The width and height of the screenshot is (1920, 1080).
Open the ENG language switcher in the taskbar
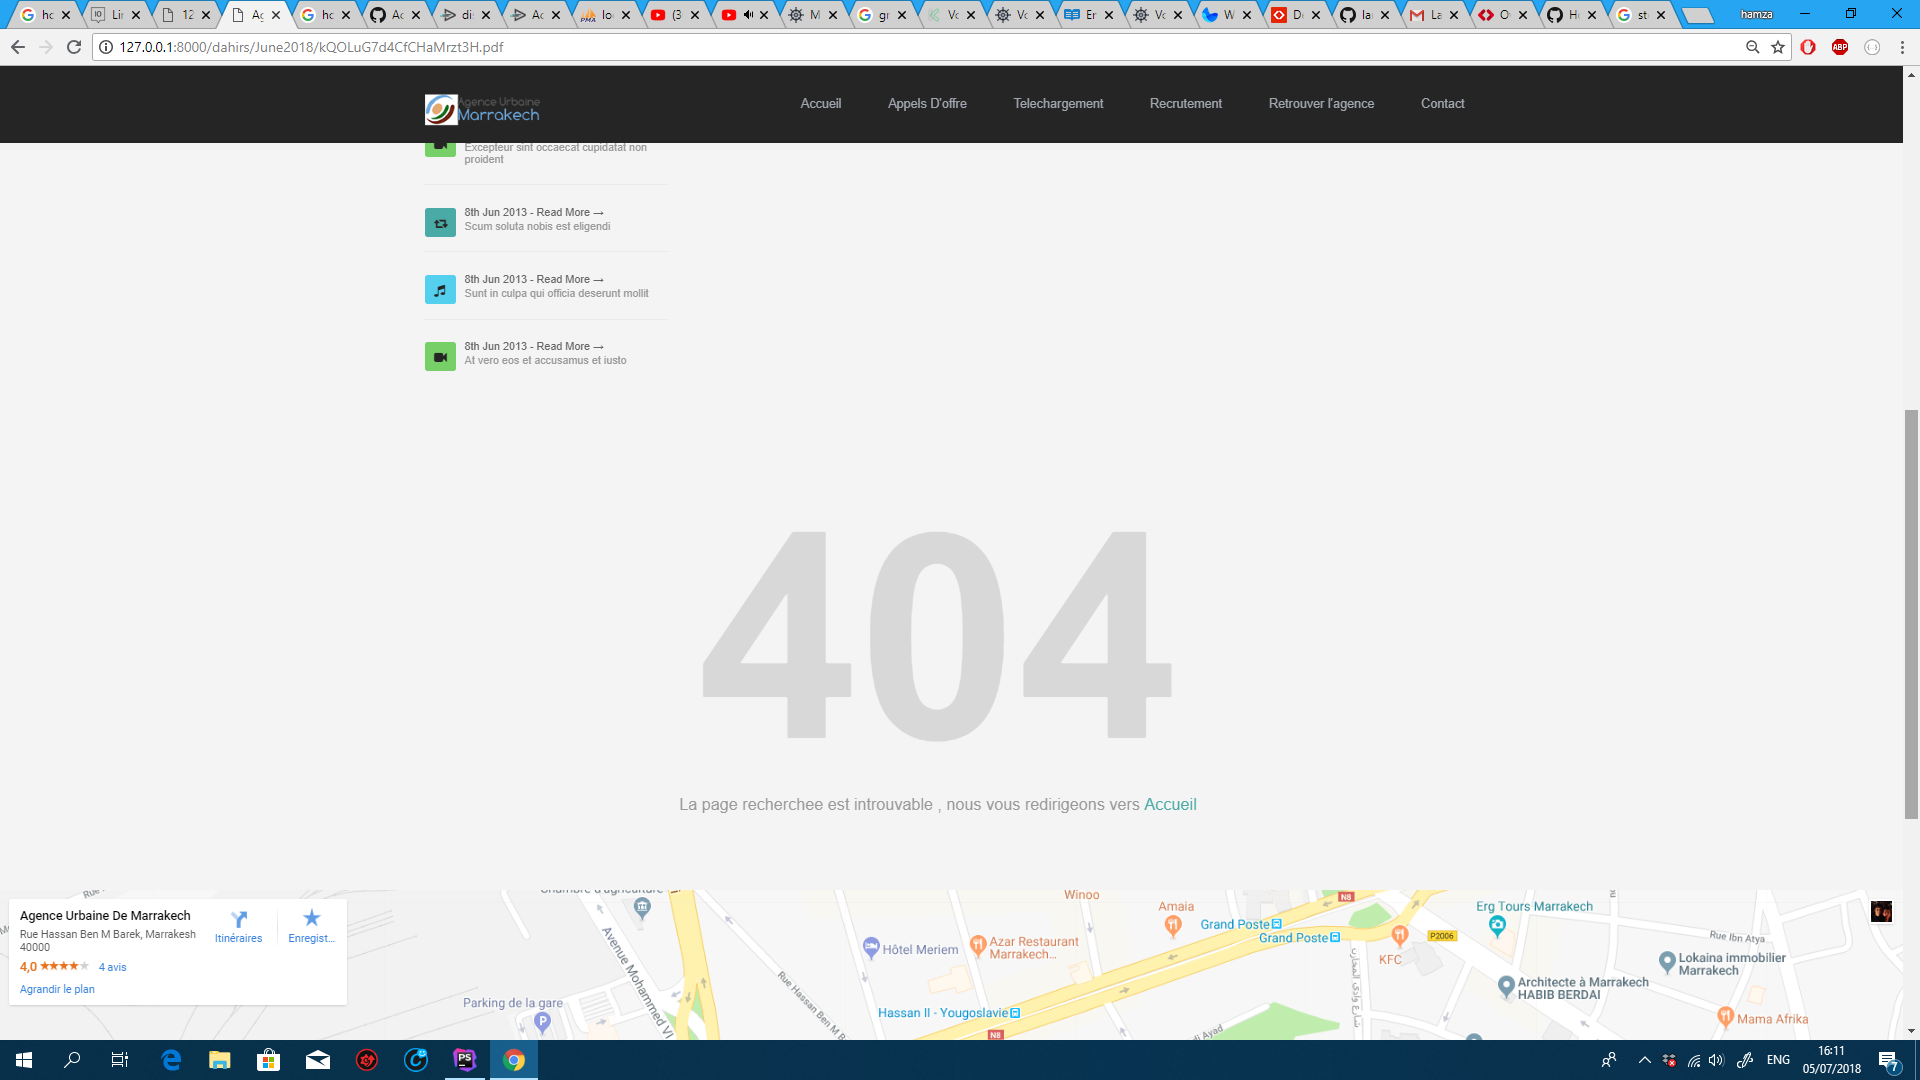coord(1777,1060)
